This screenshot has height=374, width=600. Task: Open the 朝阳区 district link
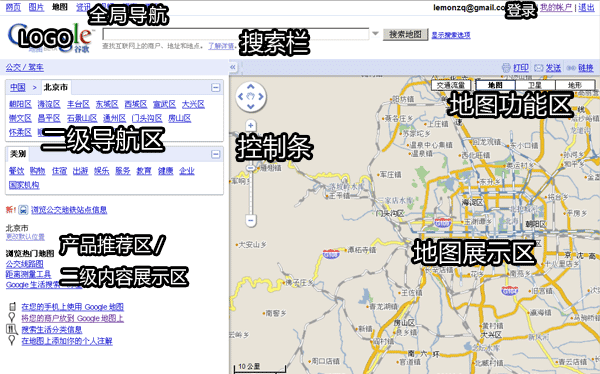20,104
